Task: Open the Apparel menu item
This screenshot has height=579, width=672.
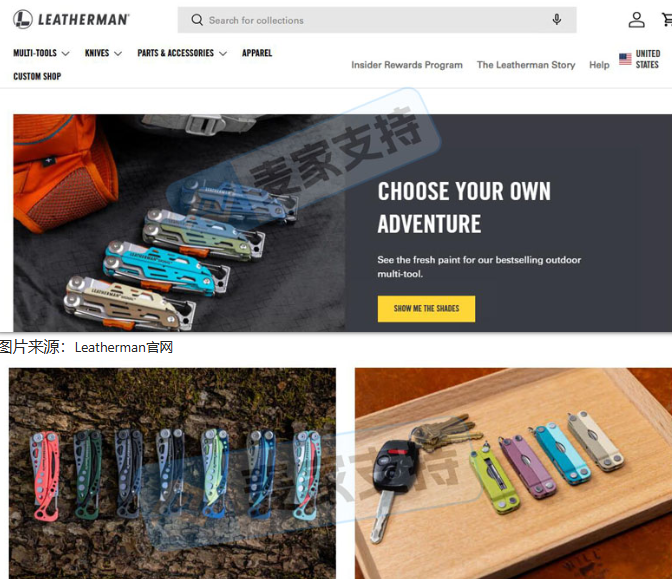Action: tap(257, 53)
